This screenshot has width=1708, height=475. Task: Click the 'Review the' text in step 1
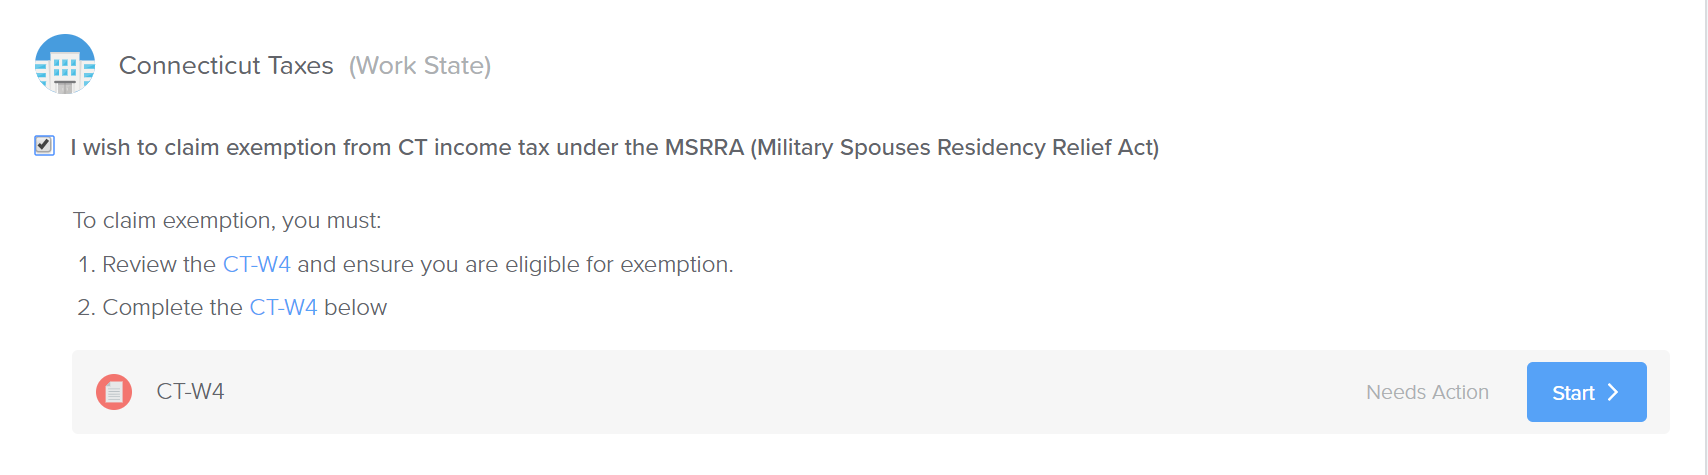tap(159, 264)
